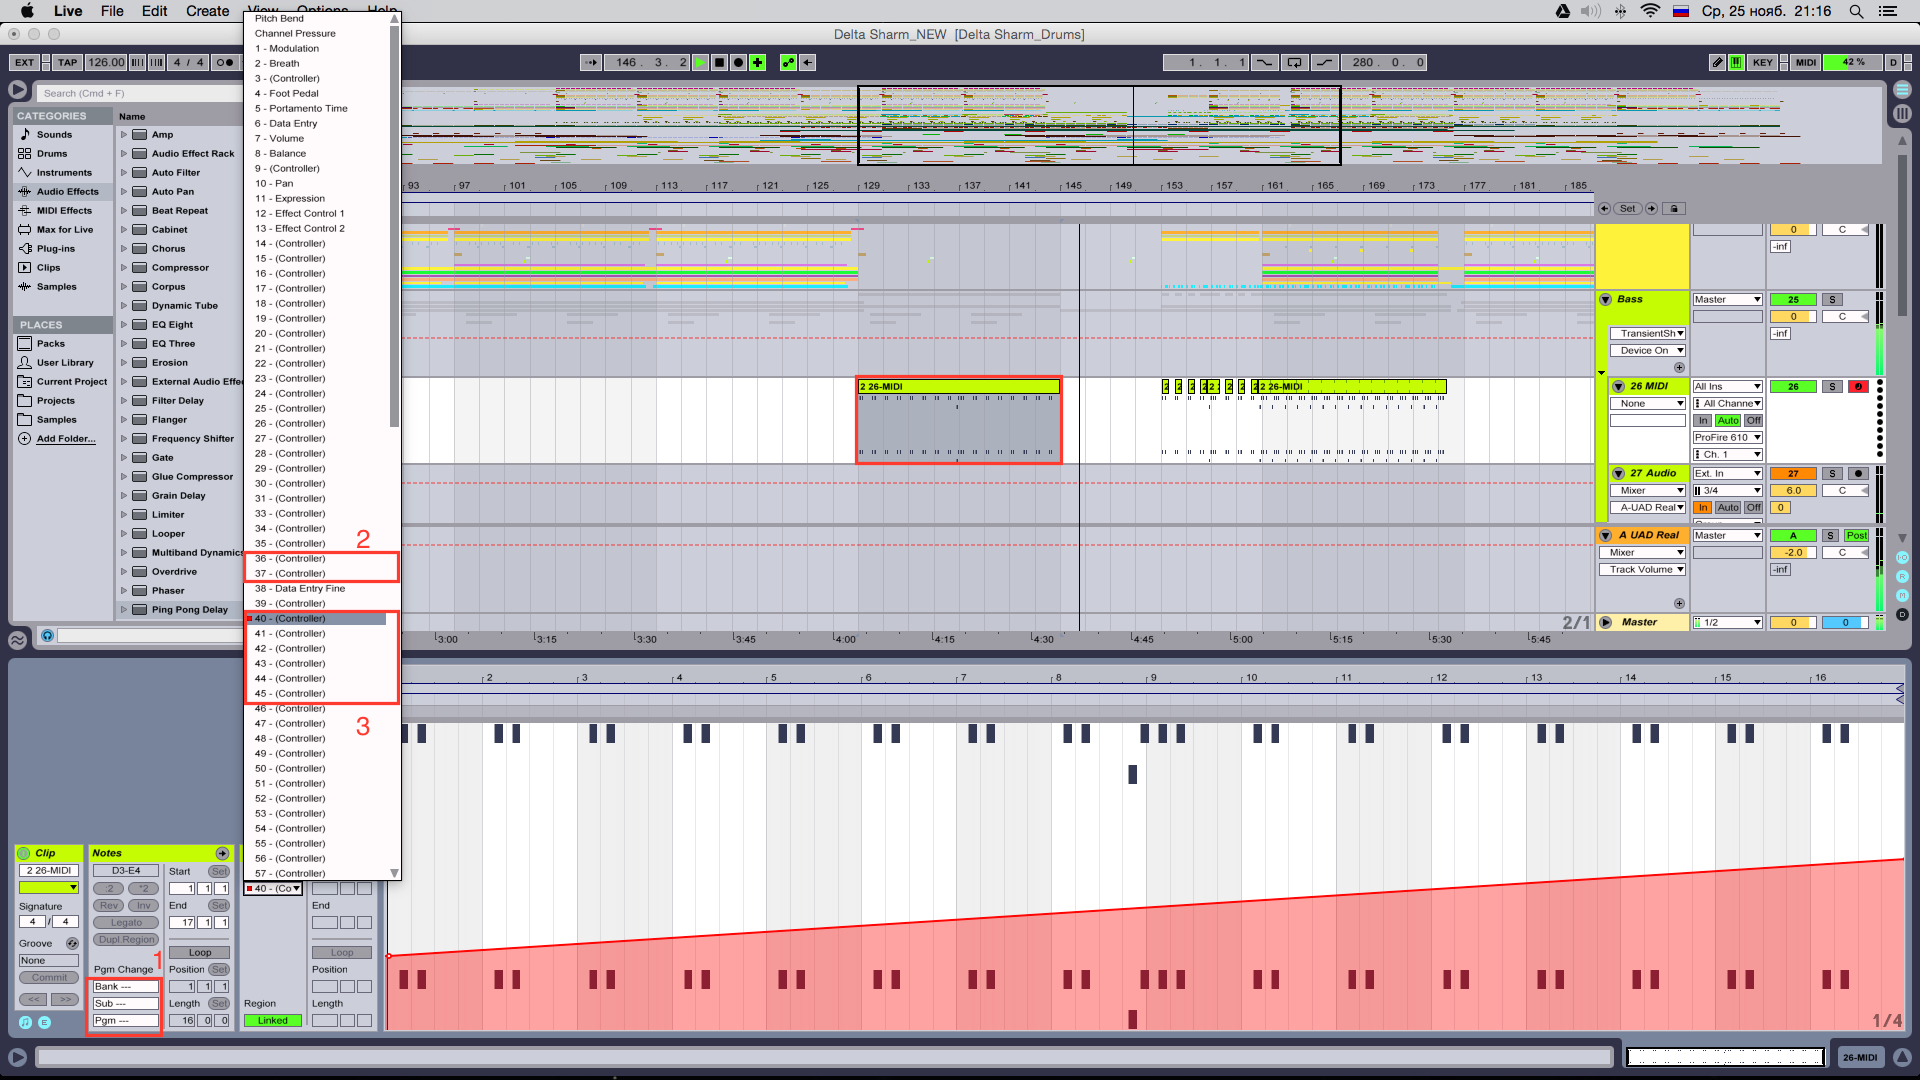Viewport: 1920px width, 1080px height.
Task: Arm the 27 Audio track
Action: [x=1858, y=473]
